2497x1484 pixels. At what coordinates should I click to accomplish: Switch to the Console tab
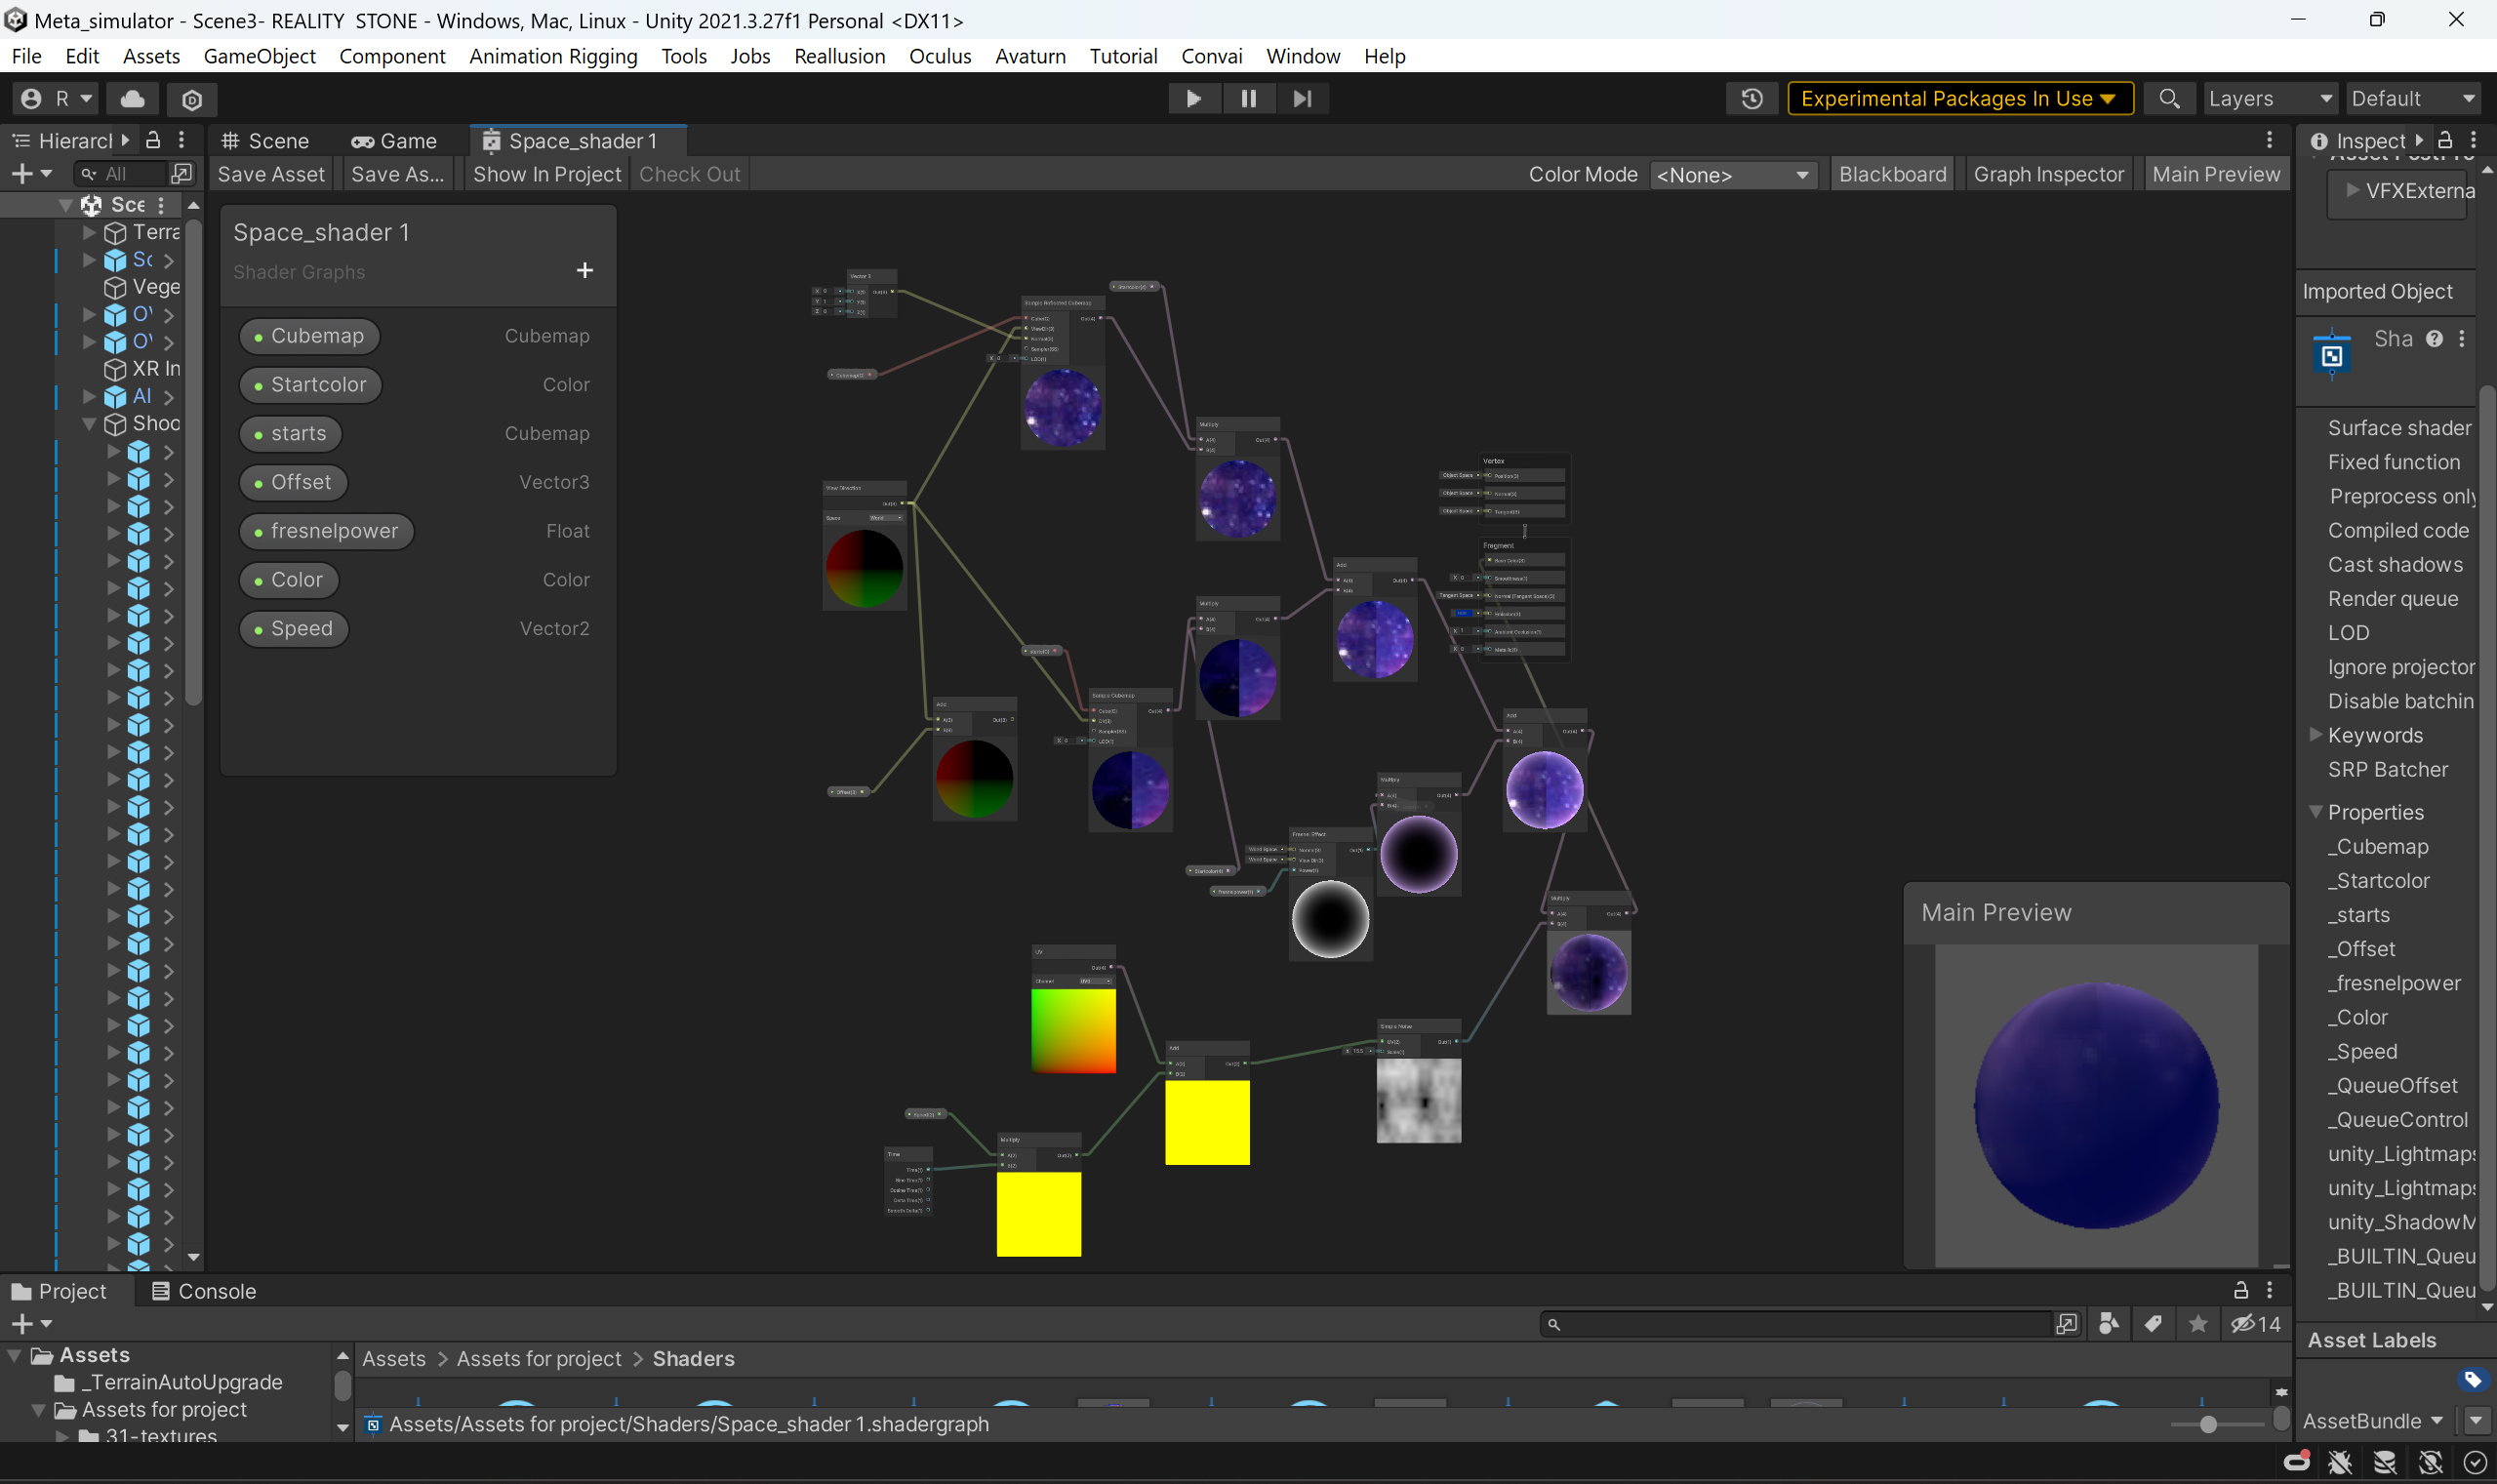(204, 1291)
